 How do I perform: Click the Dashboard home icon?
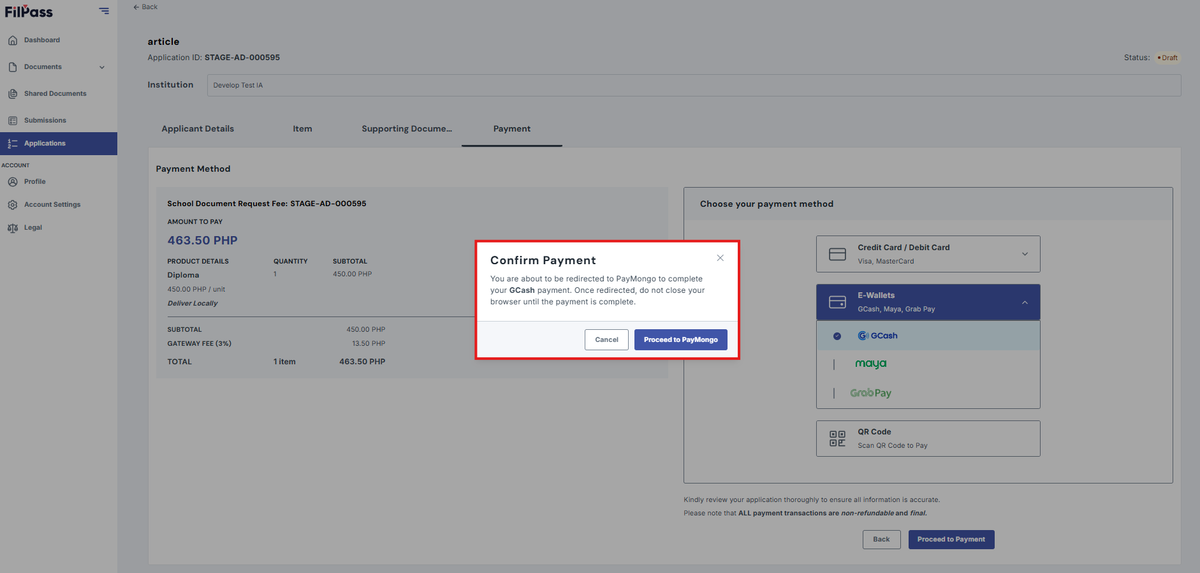[x=12, y=40]
